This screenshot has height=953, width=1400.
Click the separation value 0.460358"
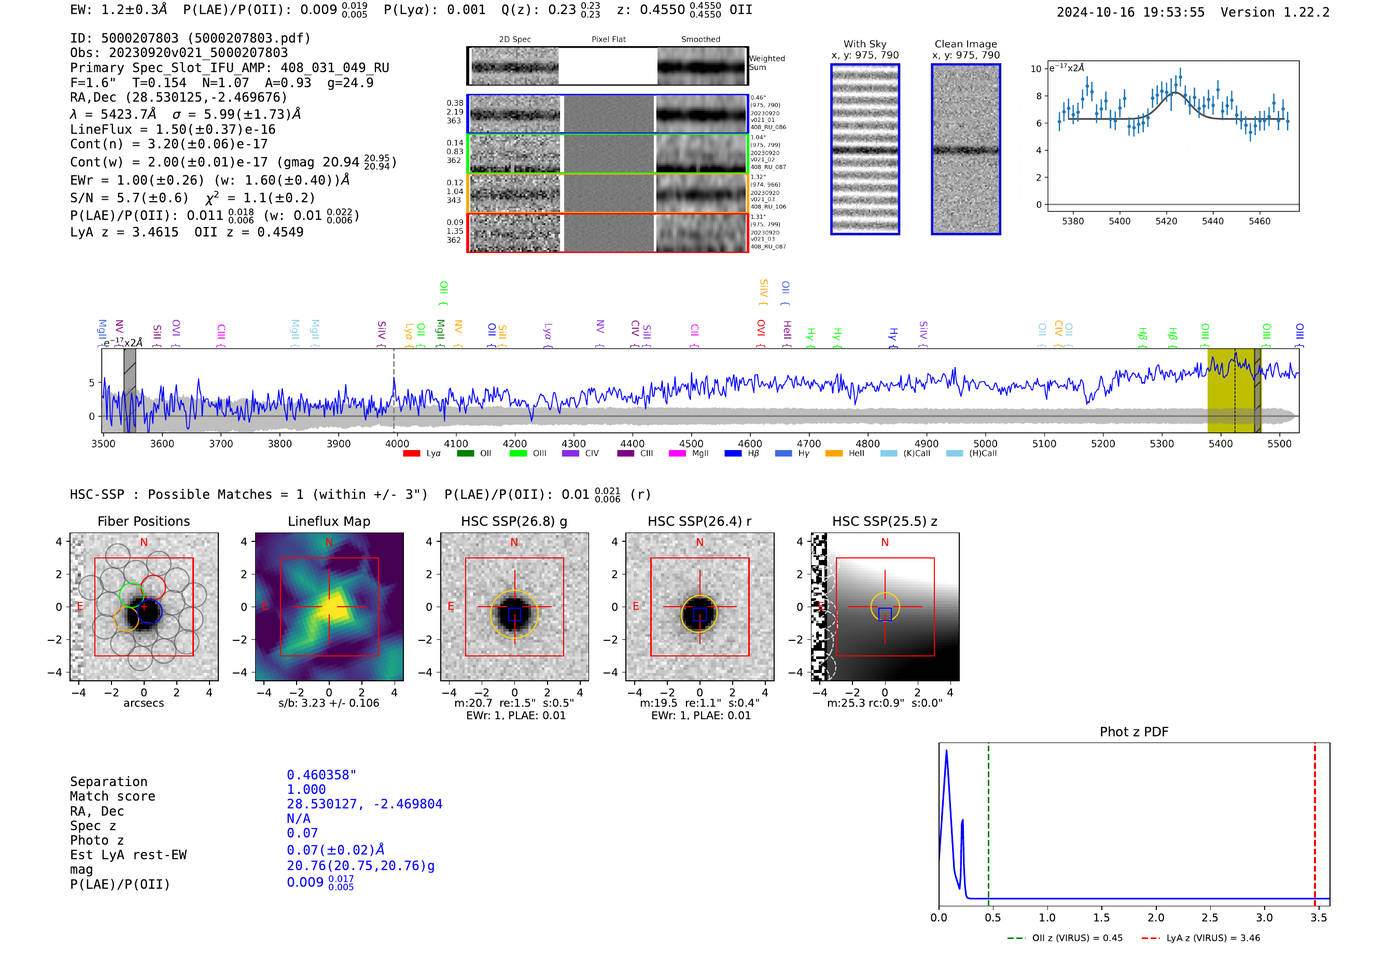(322, 775)
